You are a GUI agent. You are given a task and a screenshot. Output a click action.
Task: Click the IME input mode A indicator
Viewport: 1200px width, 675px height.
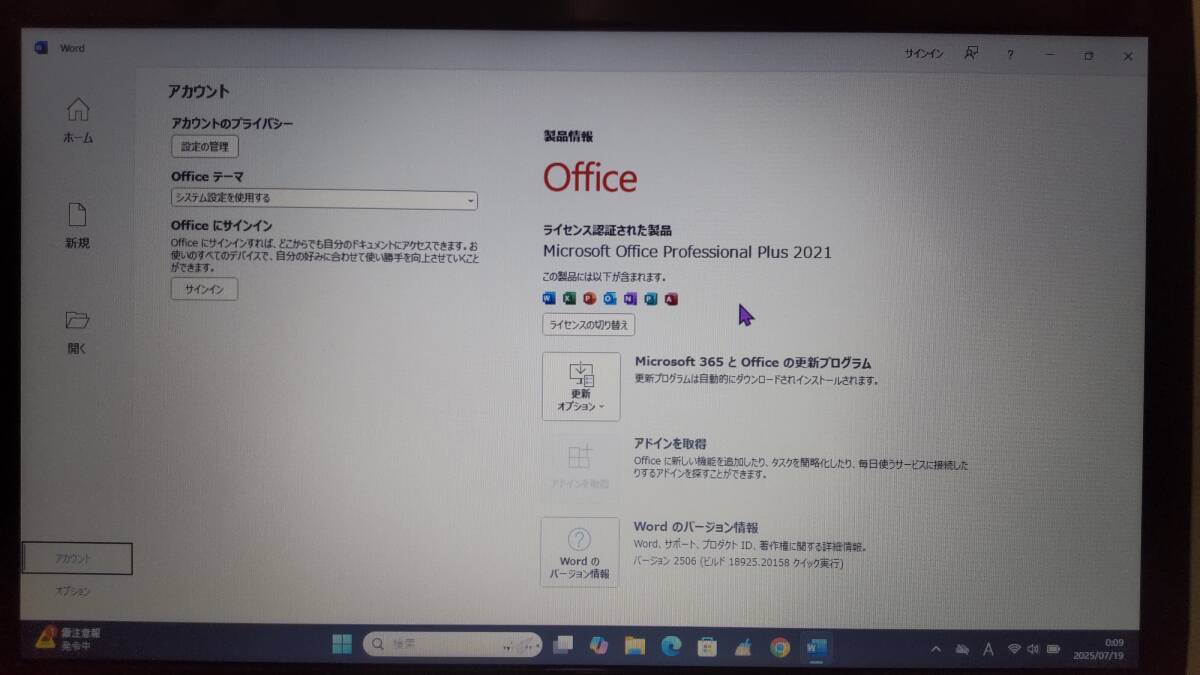[988, 649]
